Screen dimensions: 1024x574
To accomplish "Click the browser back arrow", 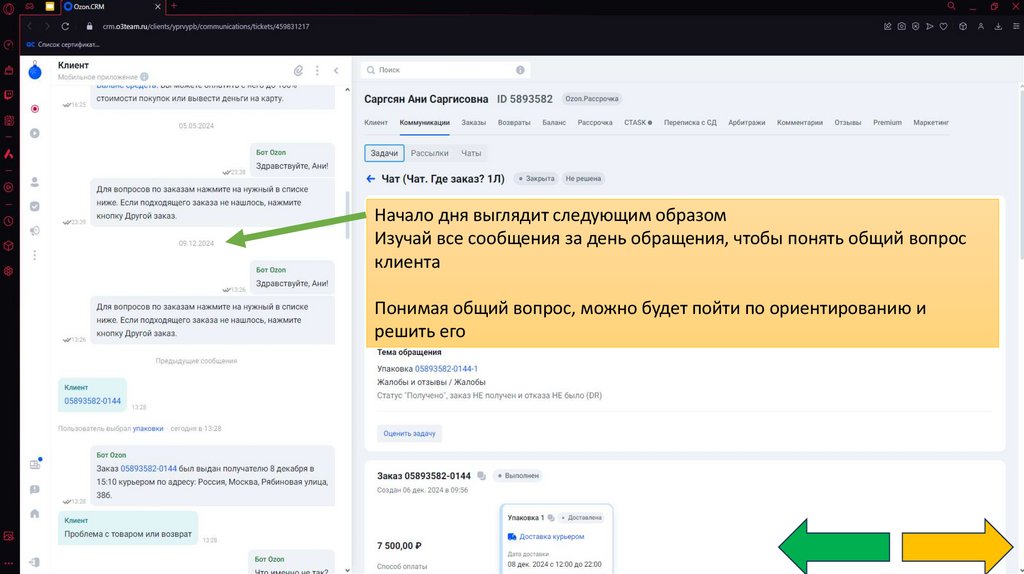I will [29, 26].
